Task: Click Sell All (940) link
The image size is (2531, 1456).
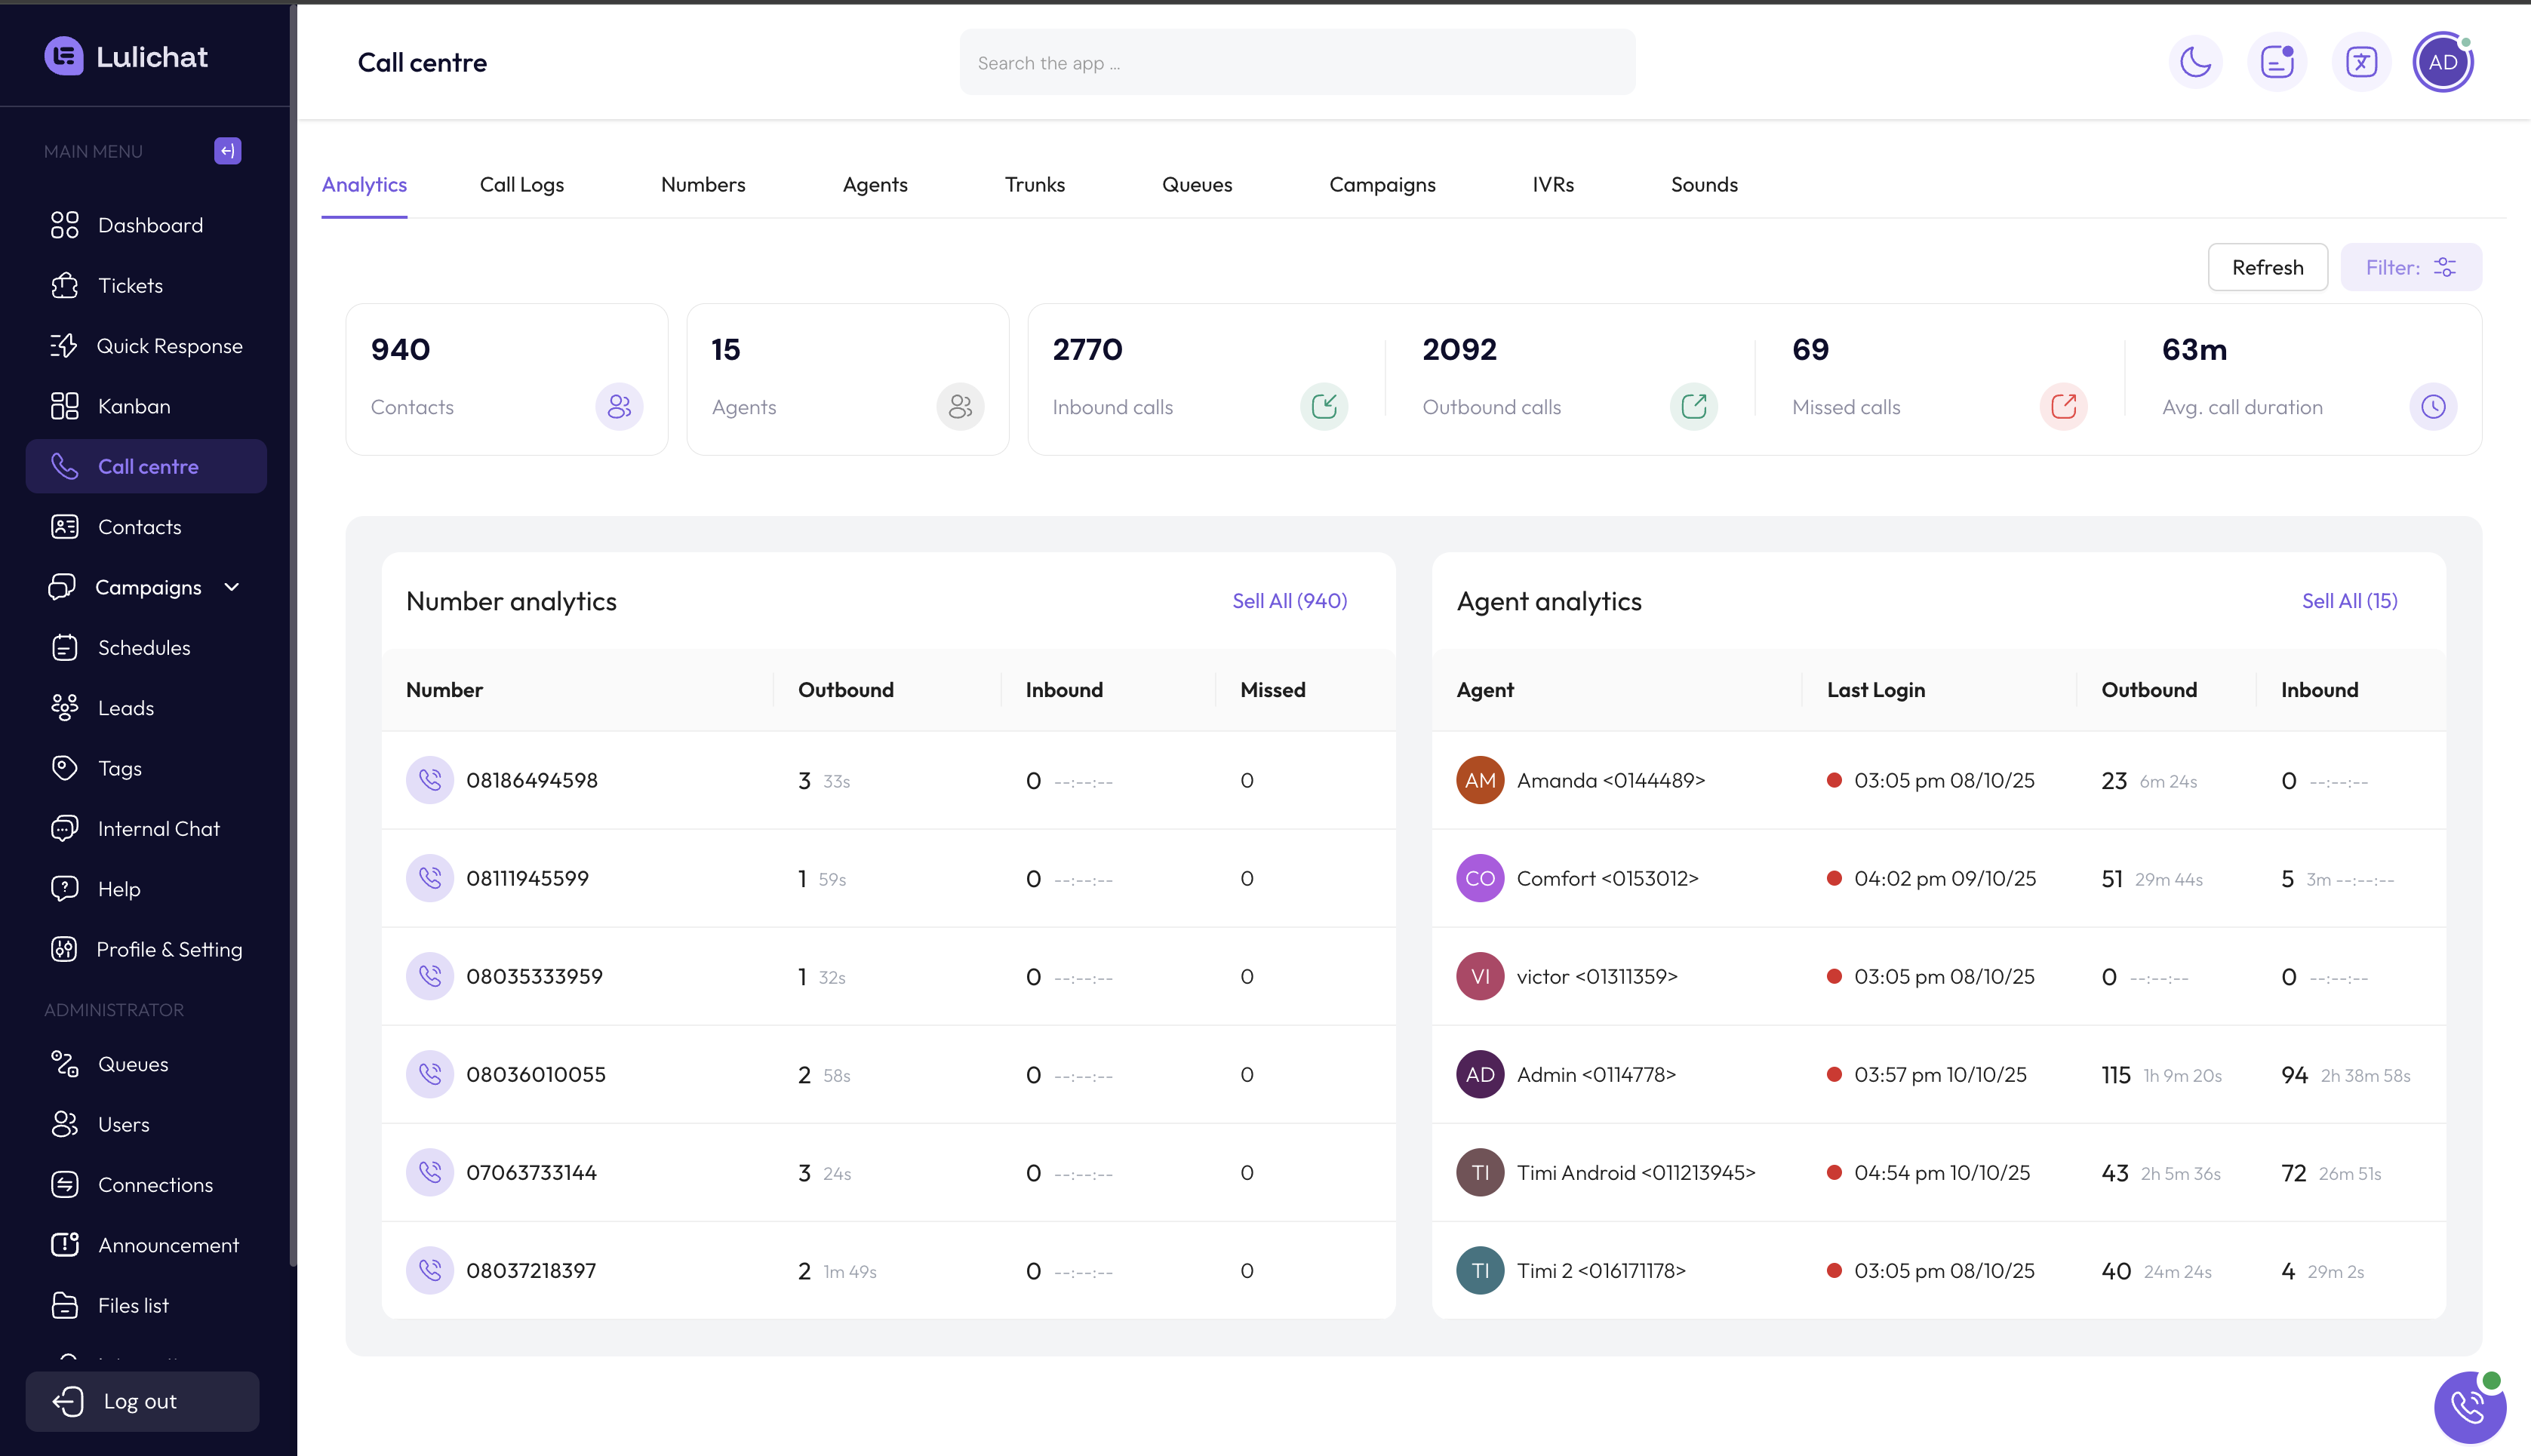Action: [1289, 601]
